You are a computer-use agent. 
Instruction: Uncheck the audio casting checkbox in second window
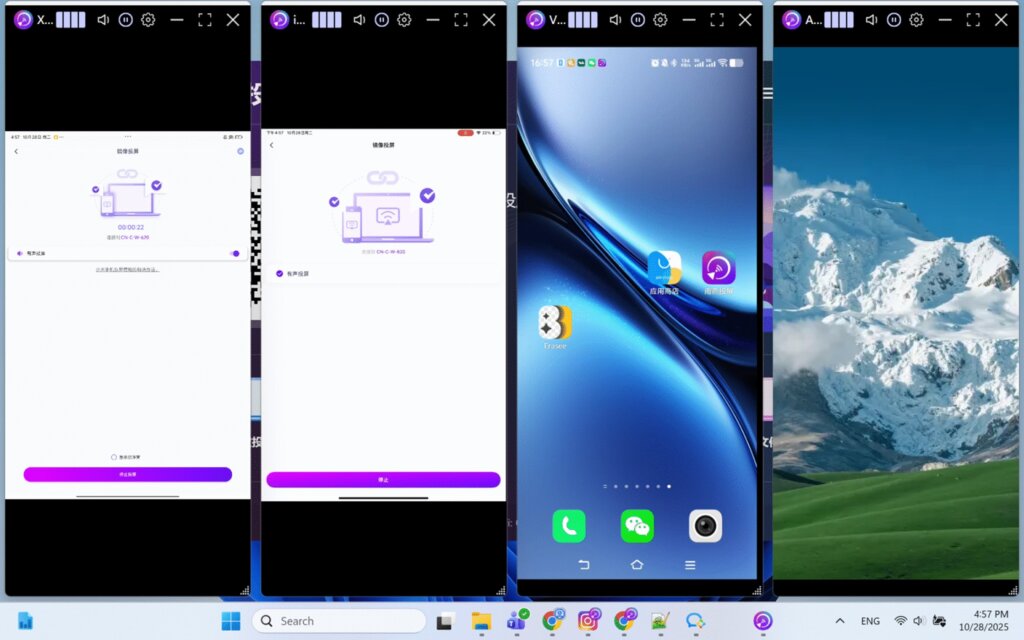(x=279, y=273)
